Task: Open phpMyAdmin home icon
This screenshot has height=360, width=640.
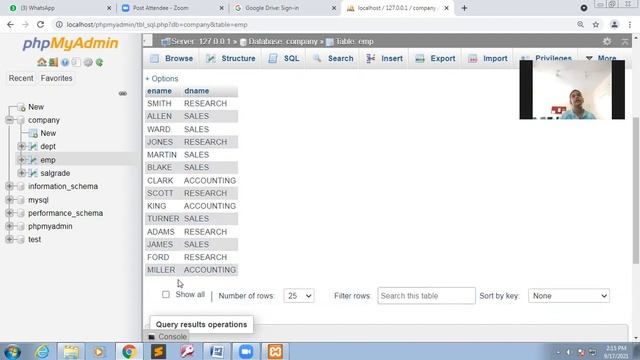Action: tap(42, 62)
